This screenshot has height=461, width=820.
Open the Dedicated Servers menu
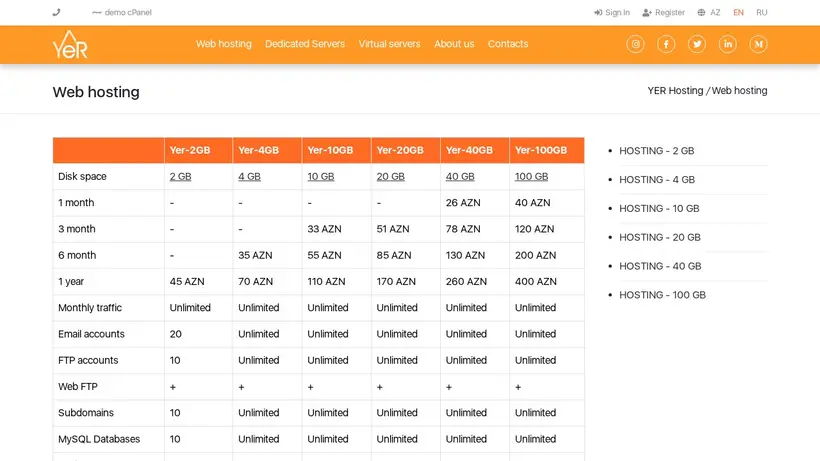pos(305,44)
